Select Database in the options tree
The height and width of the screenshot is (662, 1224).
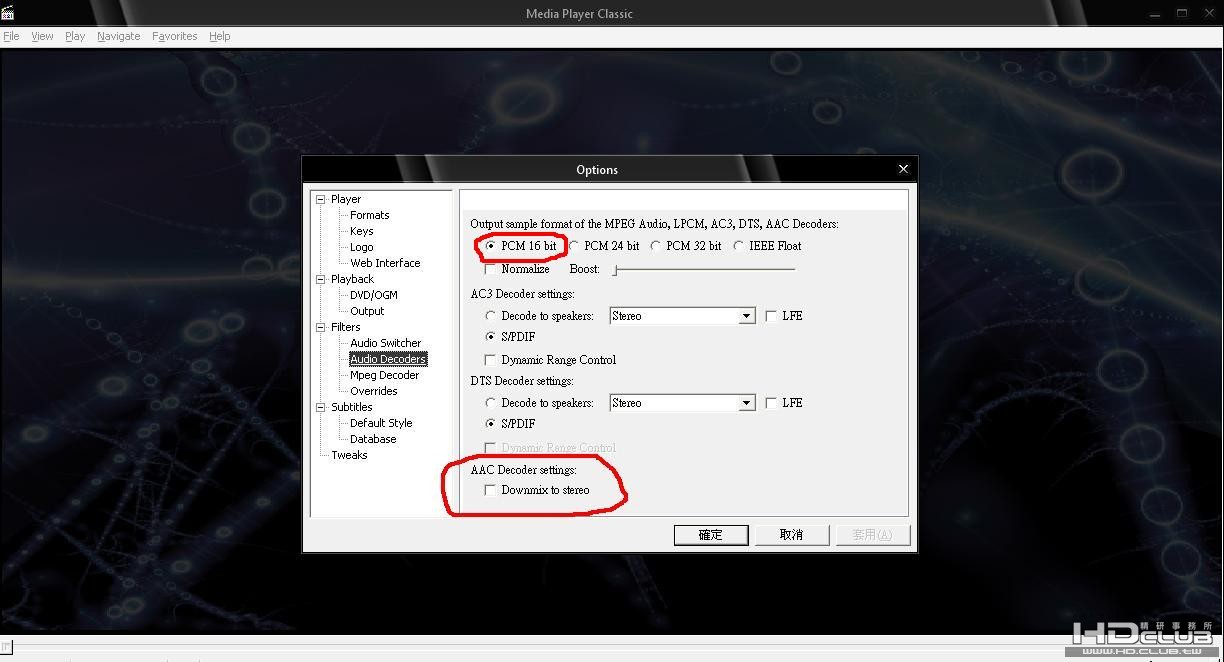pyautogui.click(x=373, y=439)
